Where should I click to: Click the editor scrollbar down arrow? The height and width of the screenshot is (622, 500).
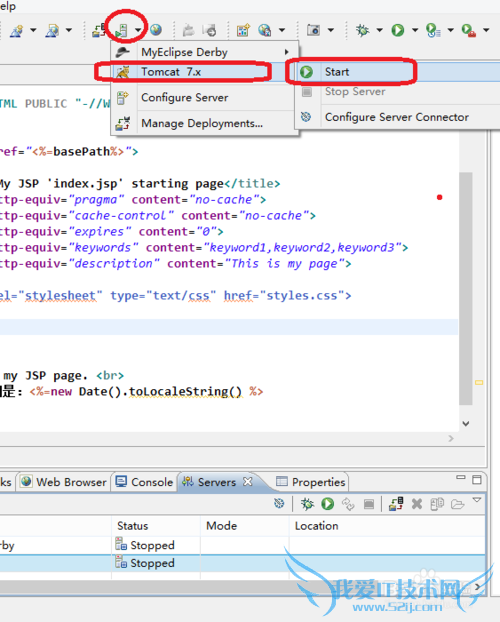tap(466, 424)
